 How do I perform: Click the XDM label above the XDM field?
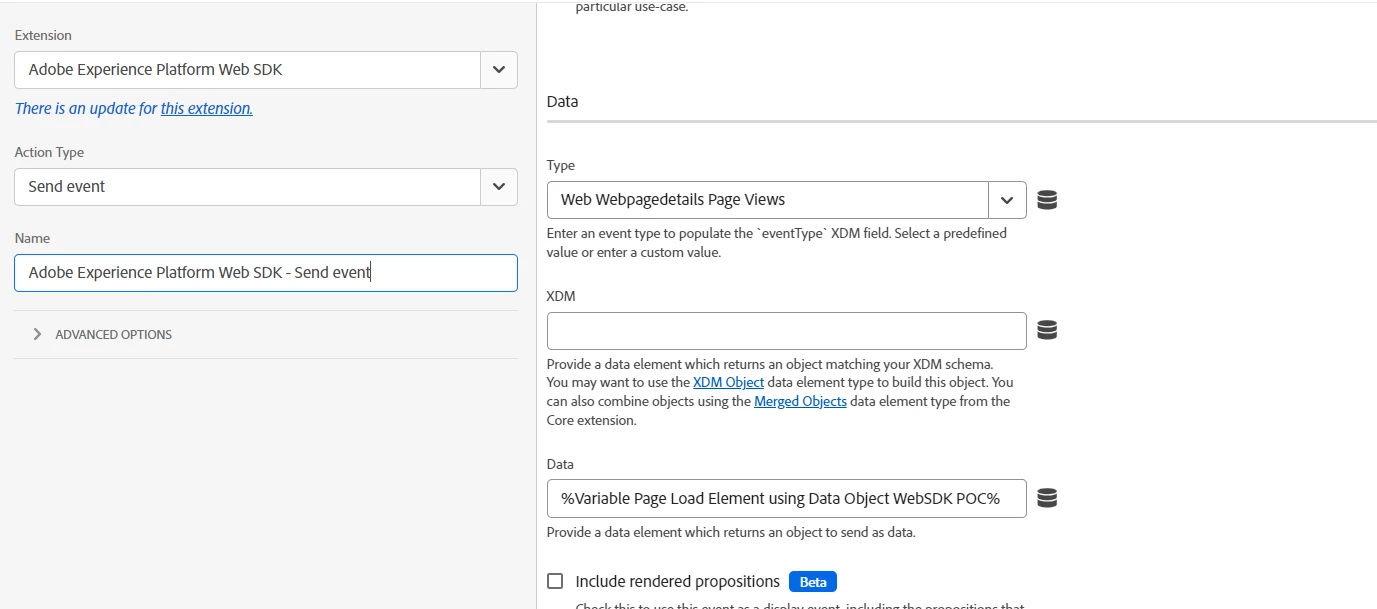561,297
